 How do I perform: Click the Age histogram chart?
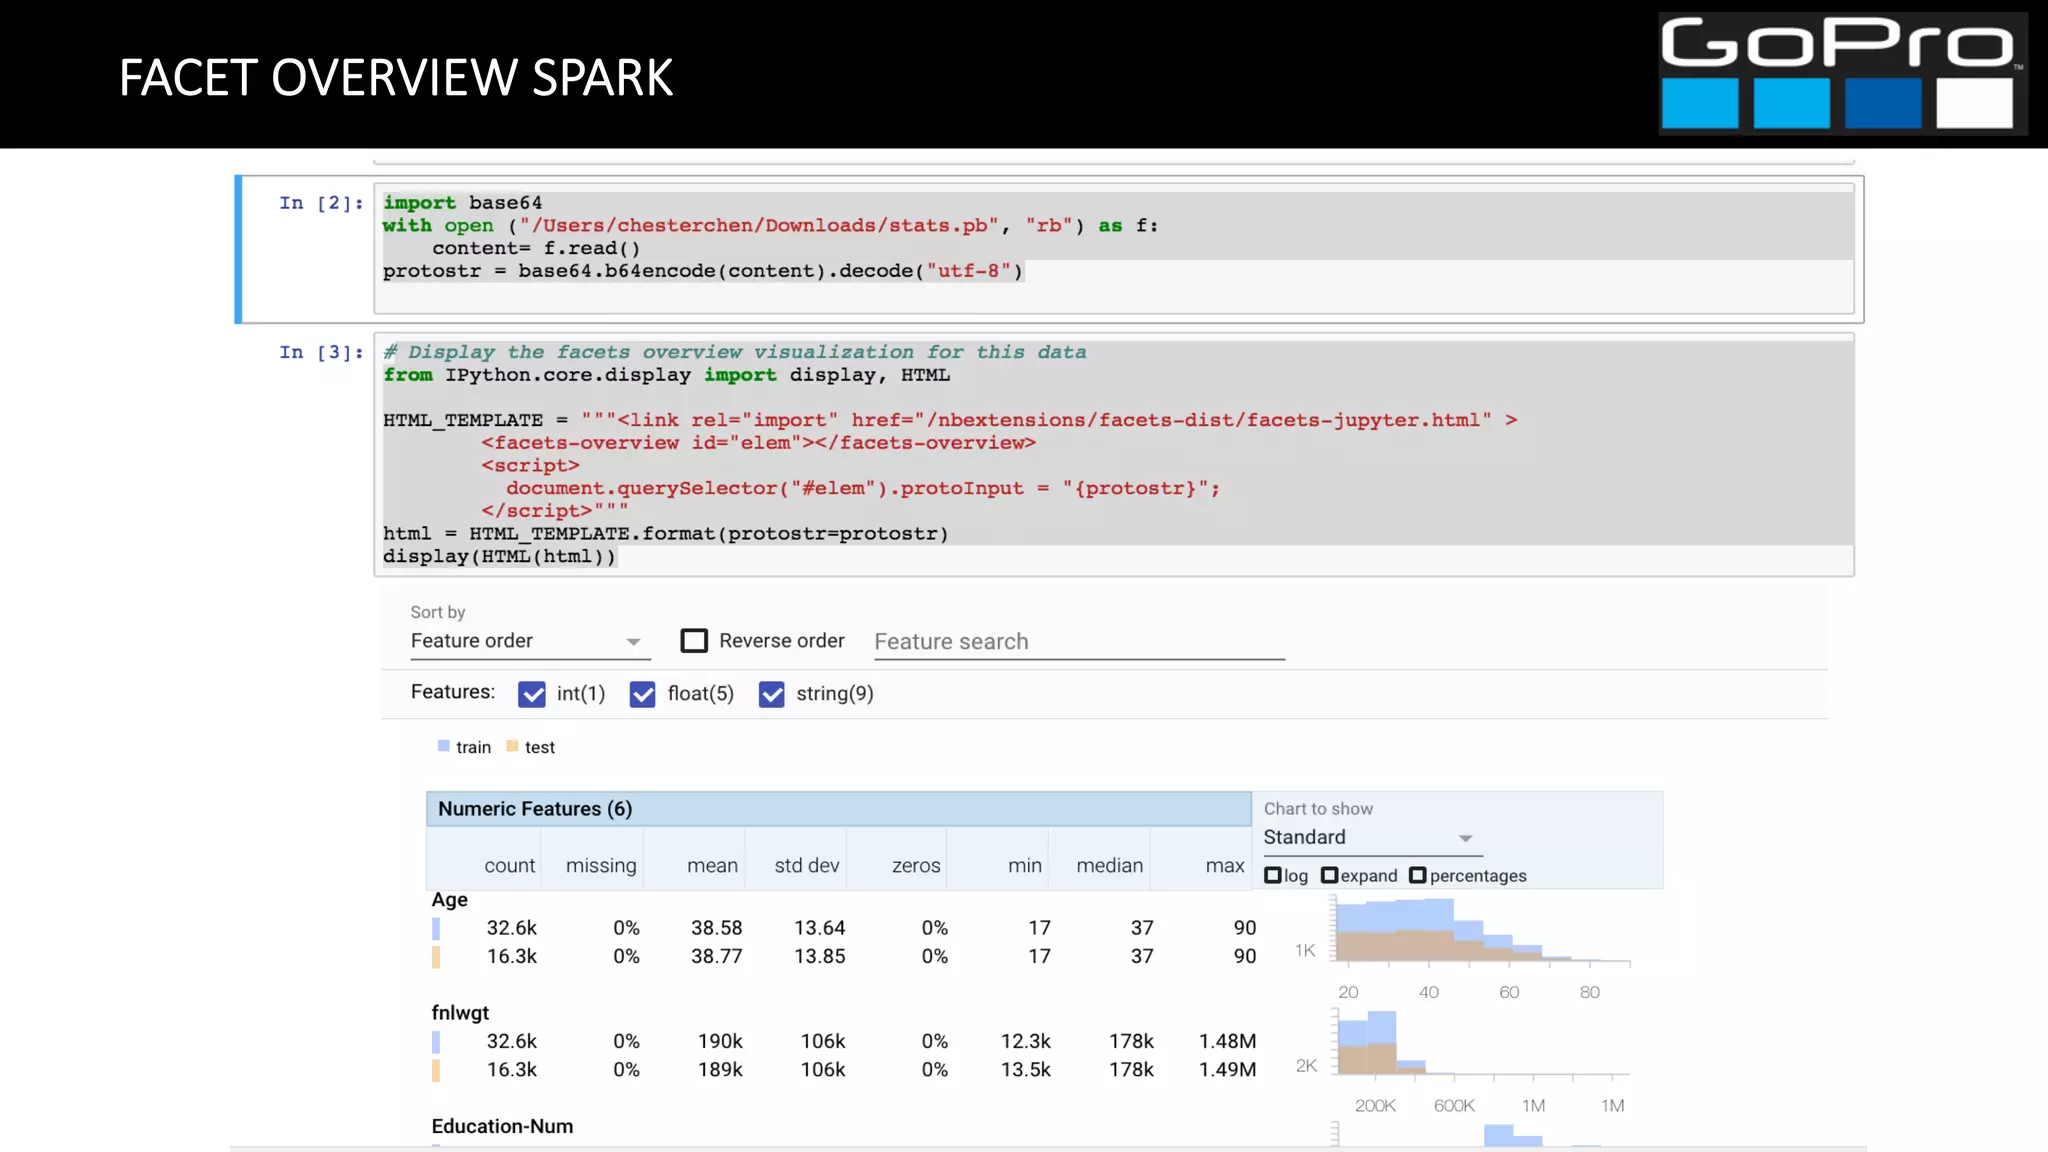(1482, 930)
